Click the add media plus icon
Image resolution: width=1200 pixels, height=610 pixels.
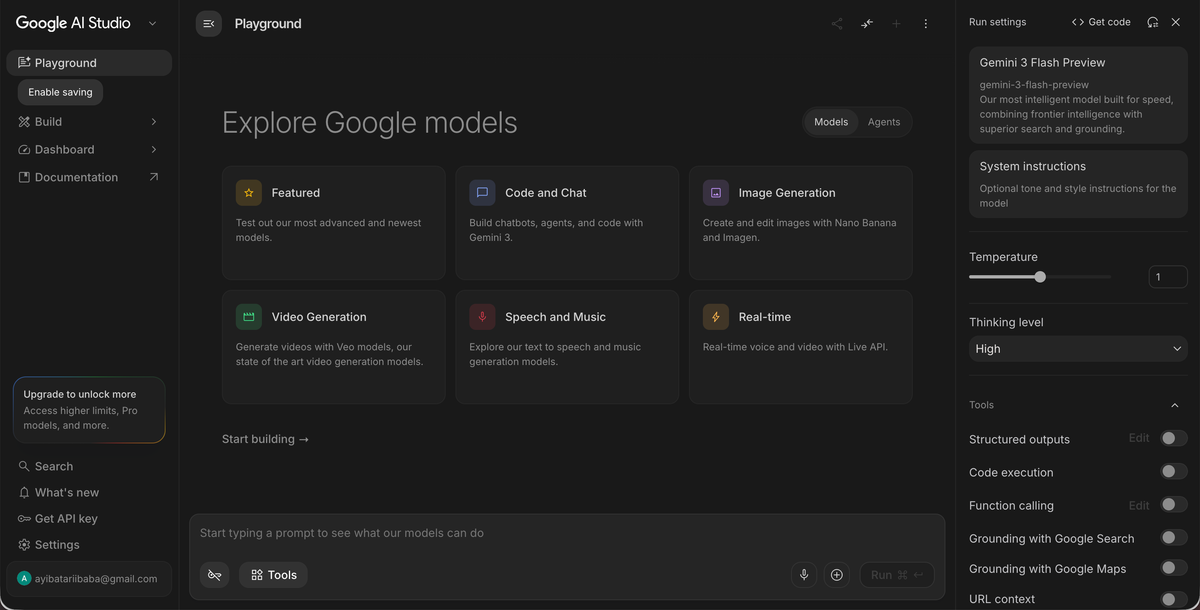point(837,575)
